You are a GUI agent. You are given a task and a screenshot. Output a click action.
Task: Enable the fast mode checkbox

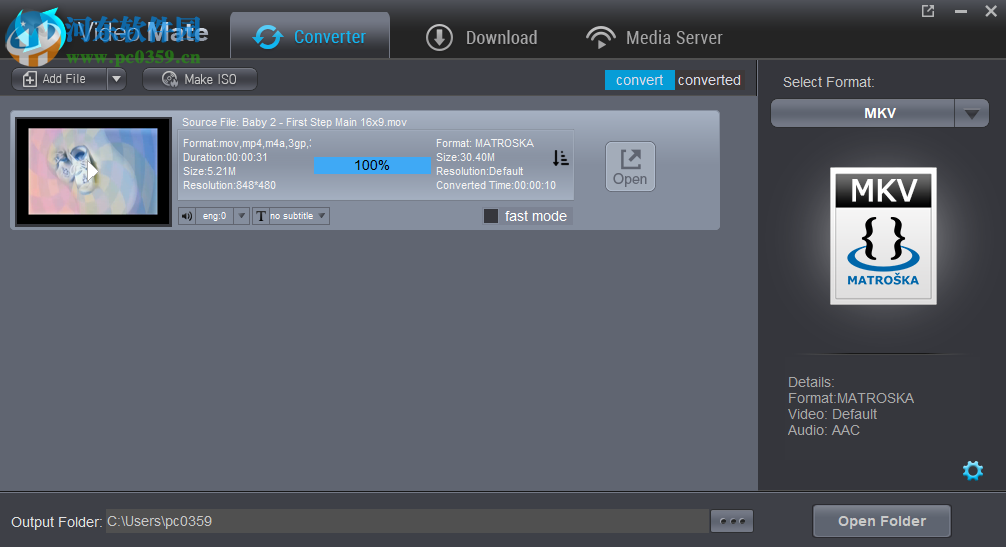(x=491, y=216)
